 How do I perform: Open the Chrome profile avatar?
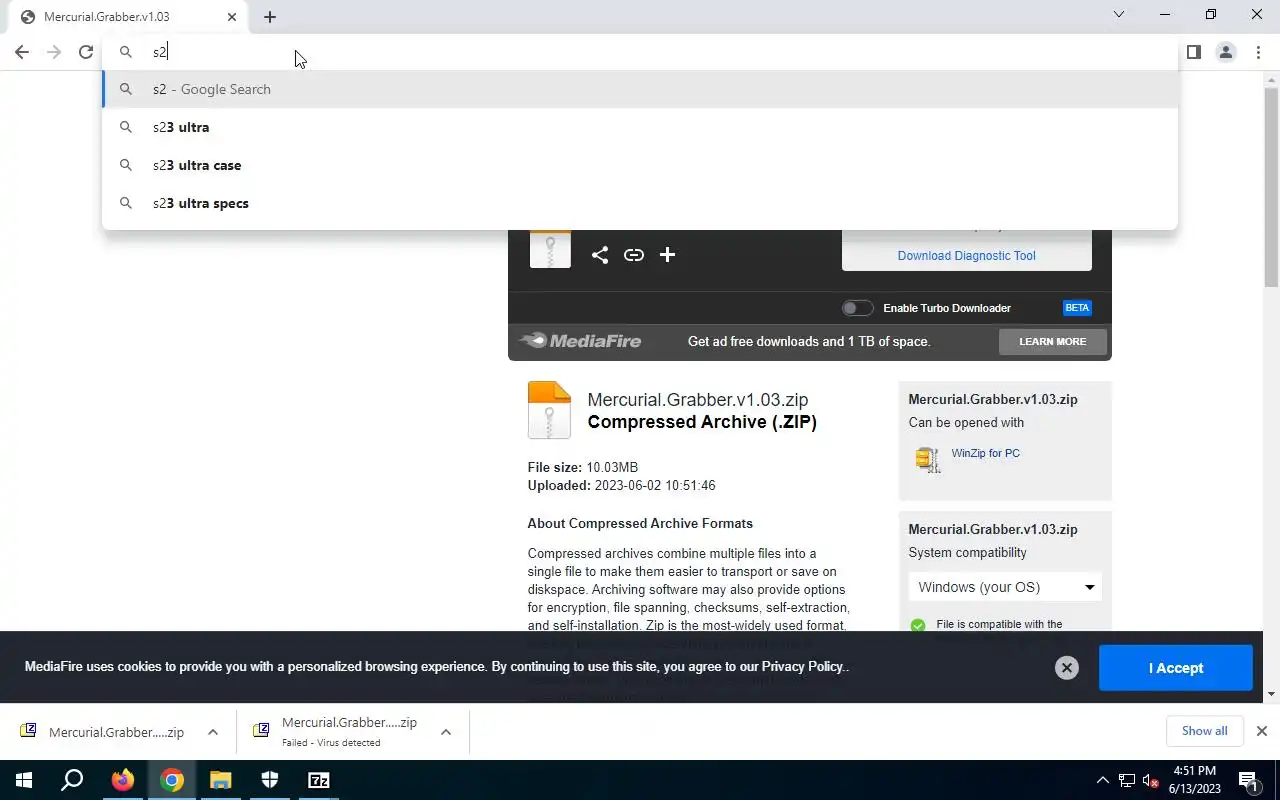[x=1225, y=52]
